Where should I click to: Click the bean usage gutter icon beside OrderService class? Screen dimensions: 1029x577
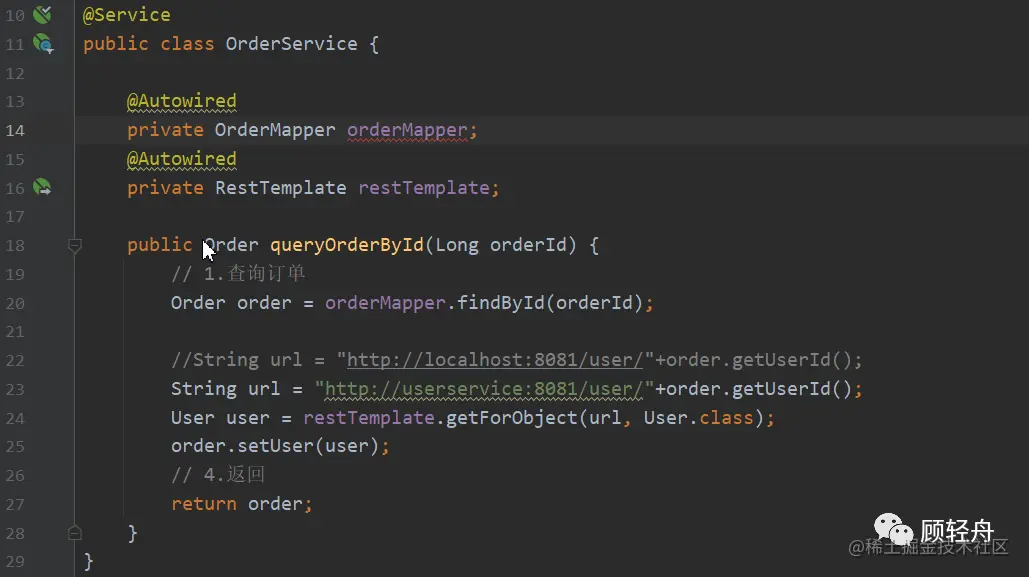click(43, 44)
